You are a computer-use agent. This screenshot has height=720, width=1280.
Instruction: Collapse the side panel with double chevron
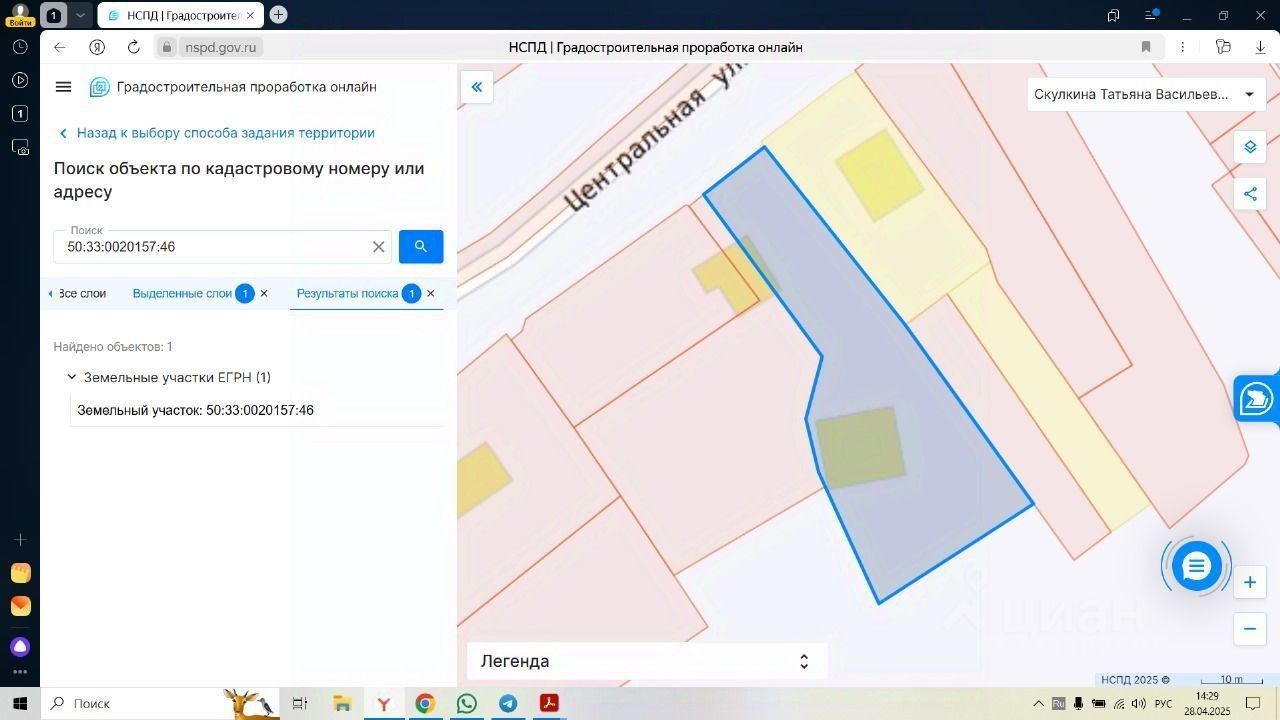477,87
